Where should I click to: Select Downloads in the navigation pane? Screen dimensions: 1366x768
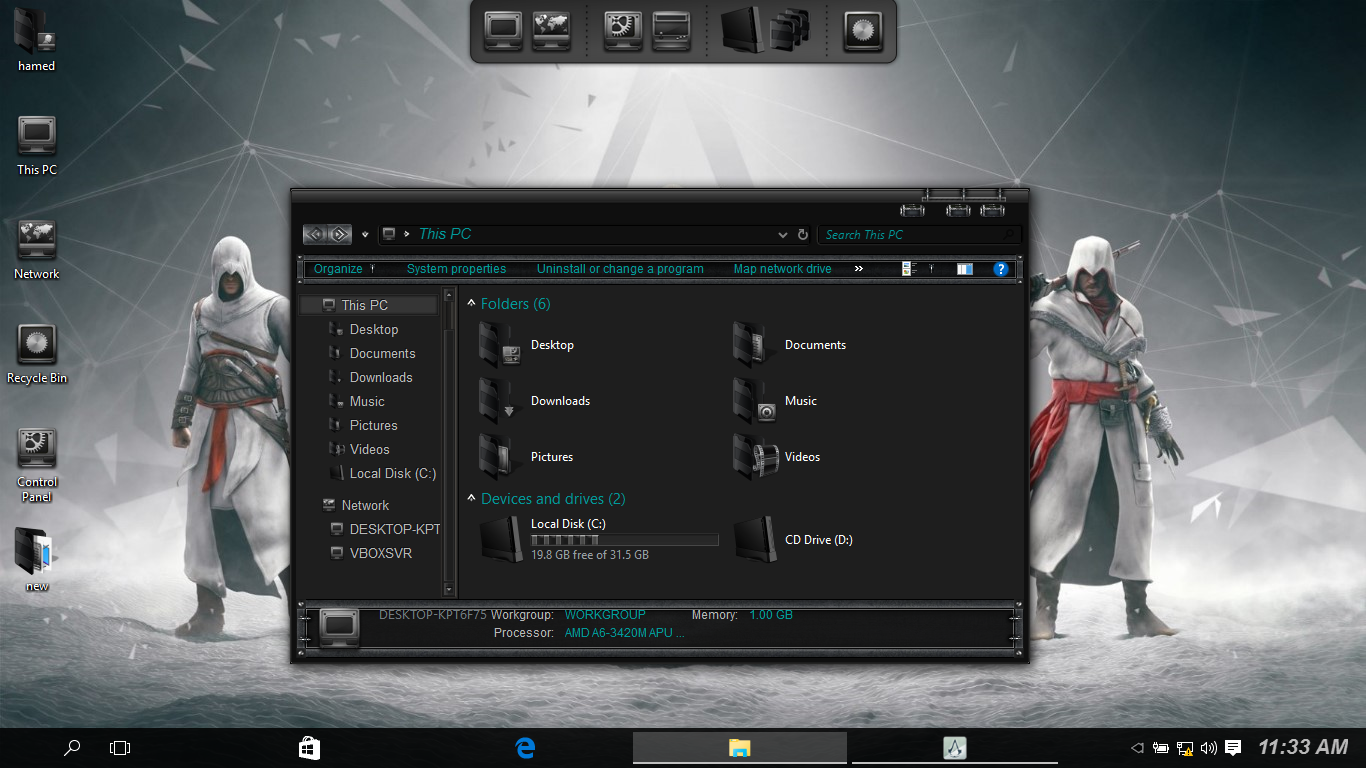[x=381, y=377]
